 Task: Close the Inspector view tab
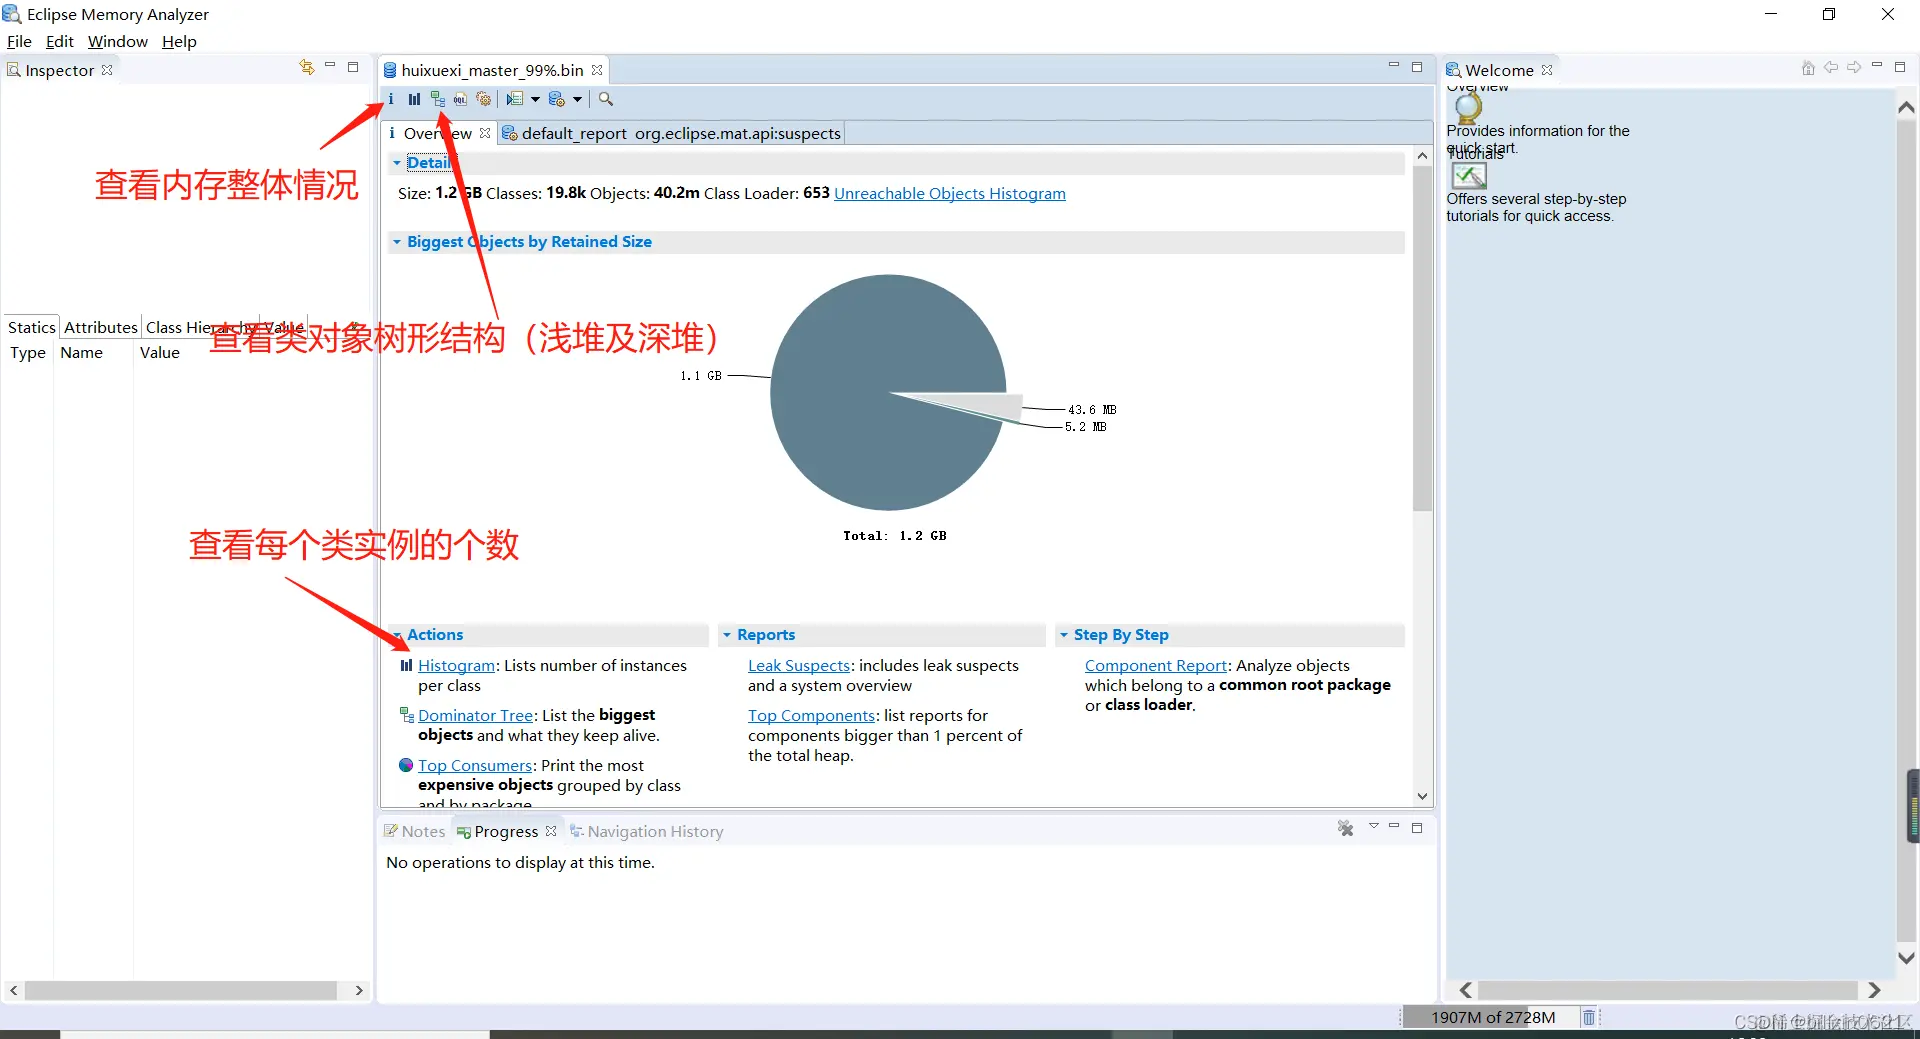(107, 70)
